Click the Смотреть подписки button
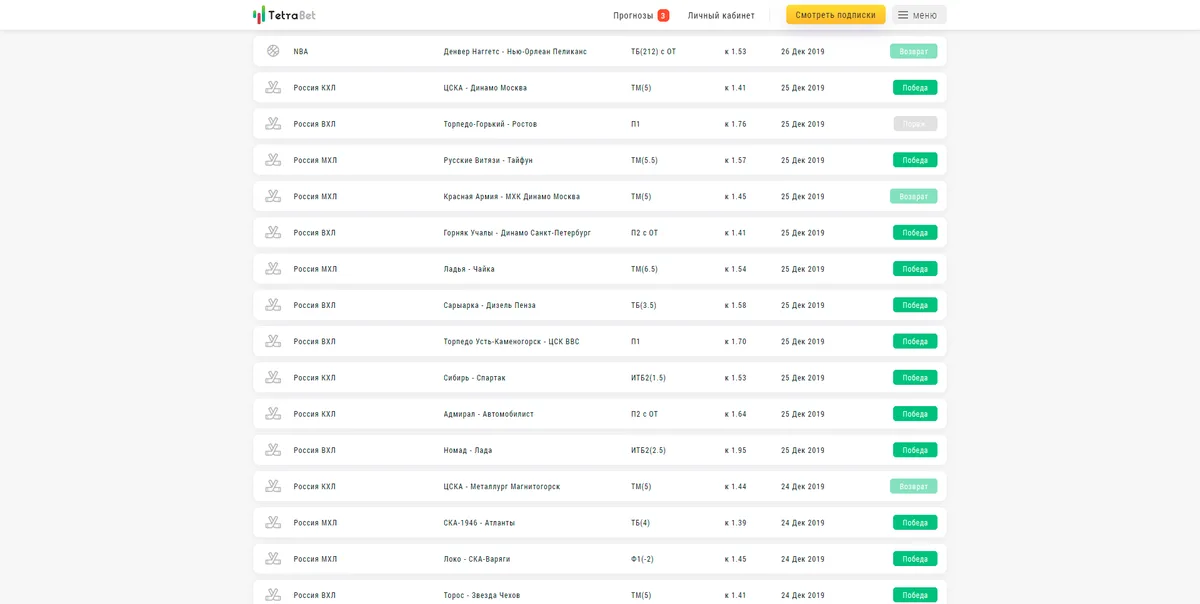Viewport: 1200px width, 604px height. [x=835, y=15]
